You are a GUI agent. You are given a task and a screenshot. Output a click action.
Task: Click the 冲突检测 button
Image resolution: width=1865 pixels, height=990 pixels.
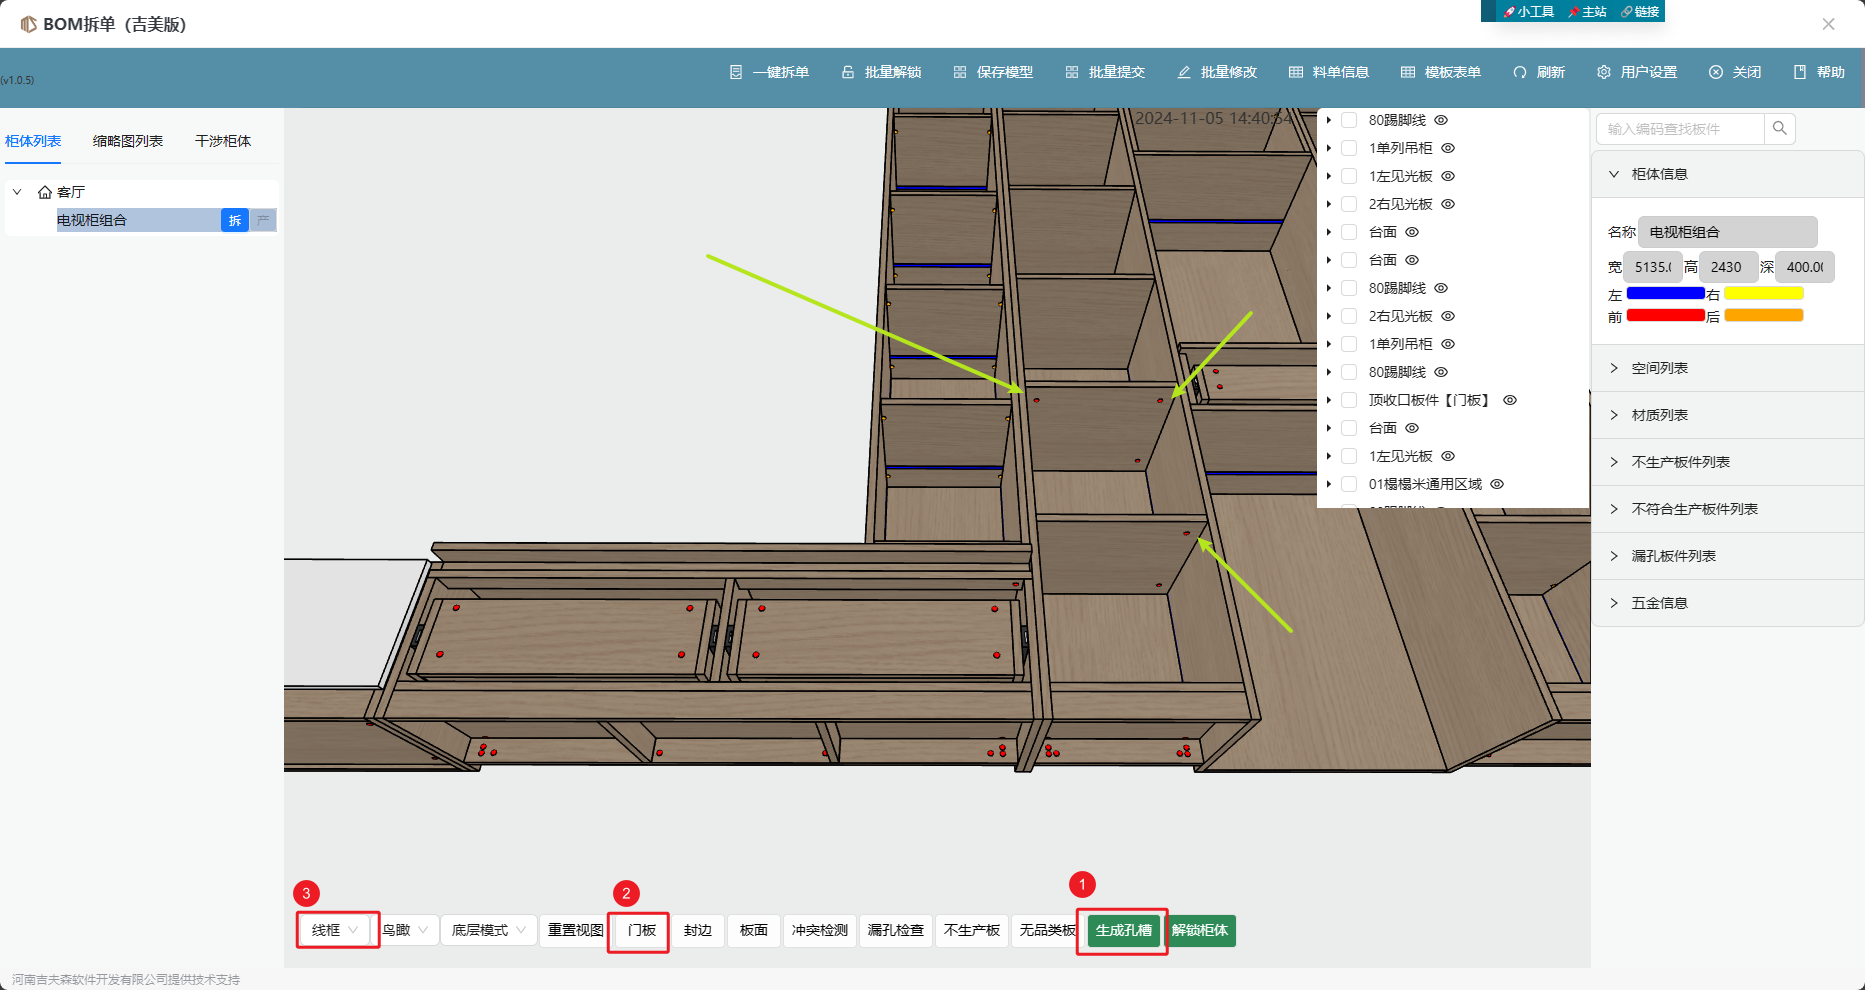[x=819, y=930]
